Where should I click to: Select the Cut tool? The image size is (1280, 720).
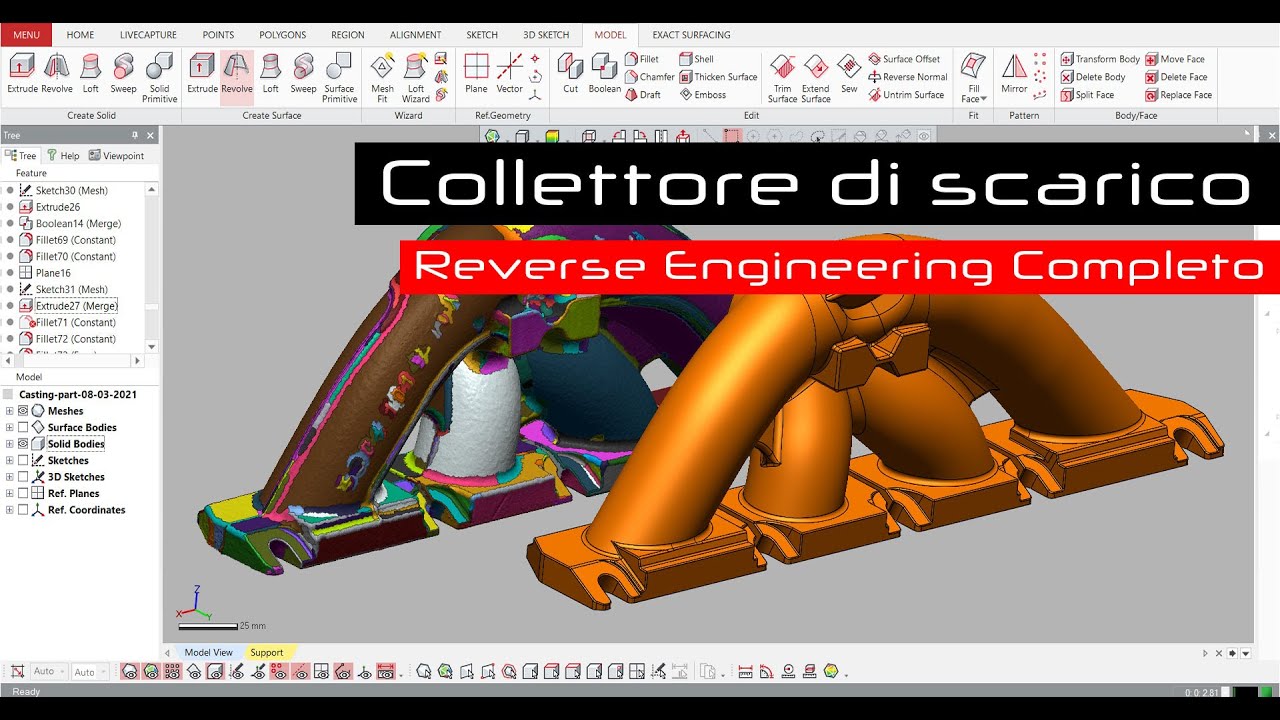tap(570, 75)
